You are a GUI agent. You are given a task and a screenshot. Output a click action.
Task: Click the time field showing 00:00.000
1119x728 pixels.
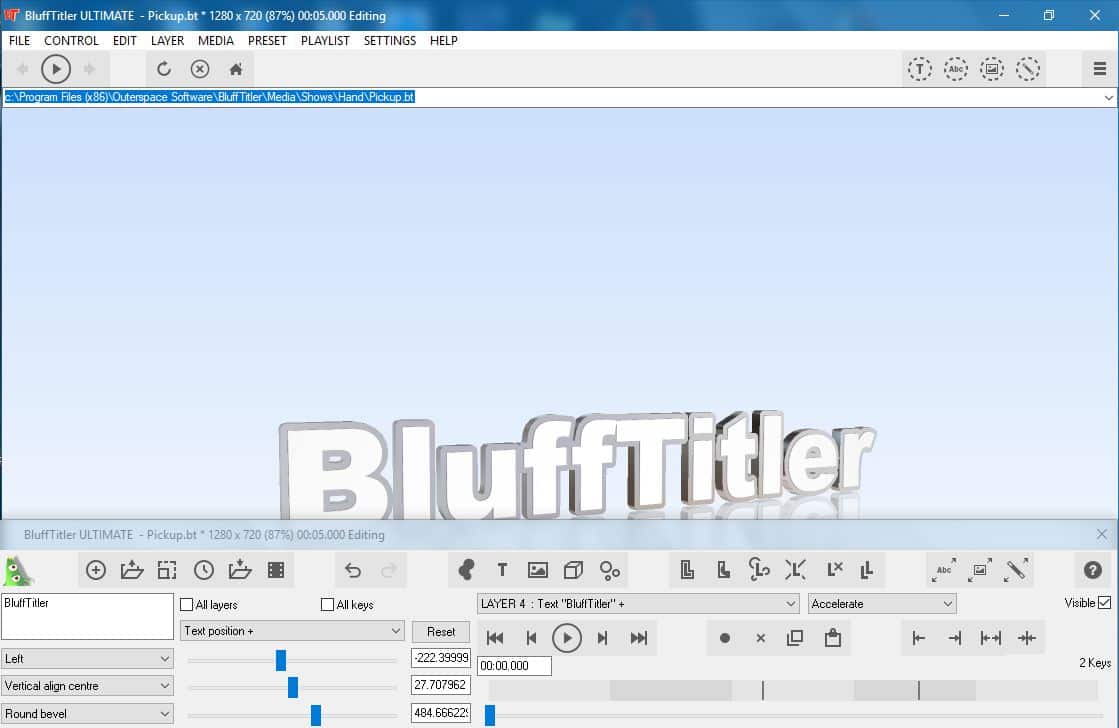click(514, 666)
